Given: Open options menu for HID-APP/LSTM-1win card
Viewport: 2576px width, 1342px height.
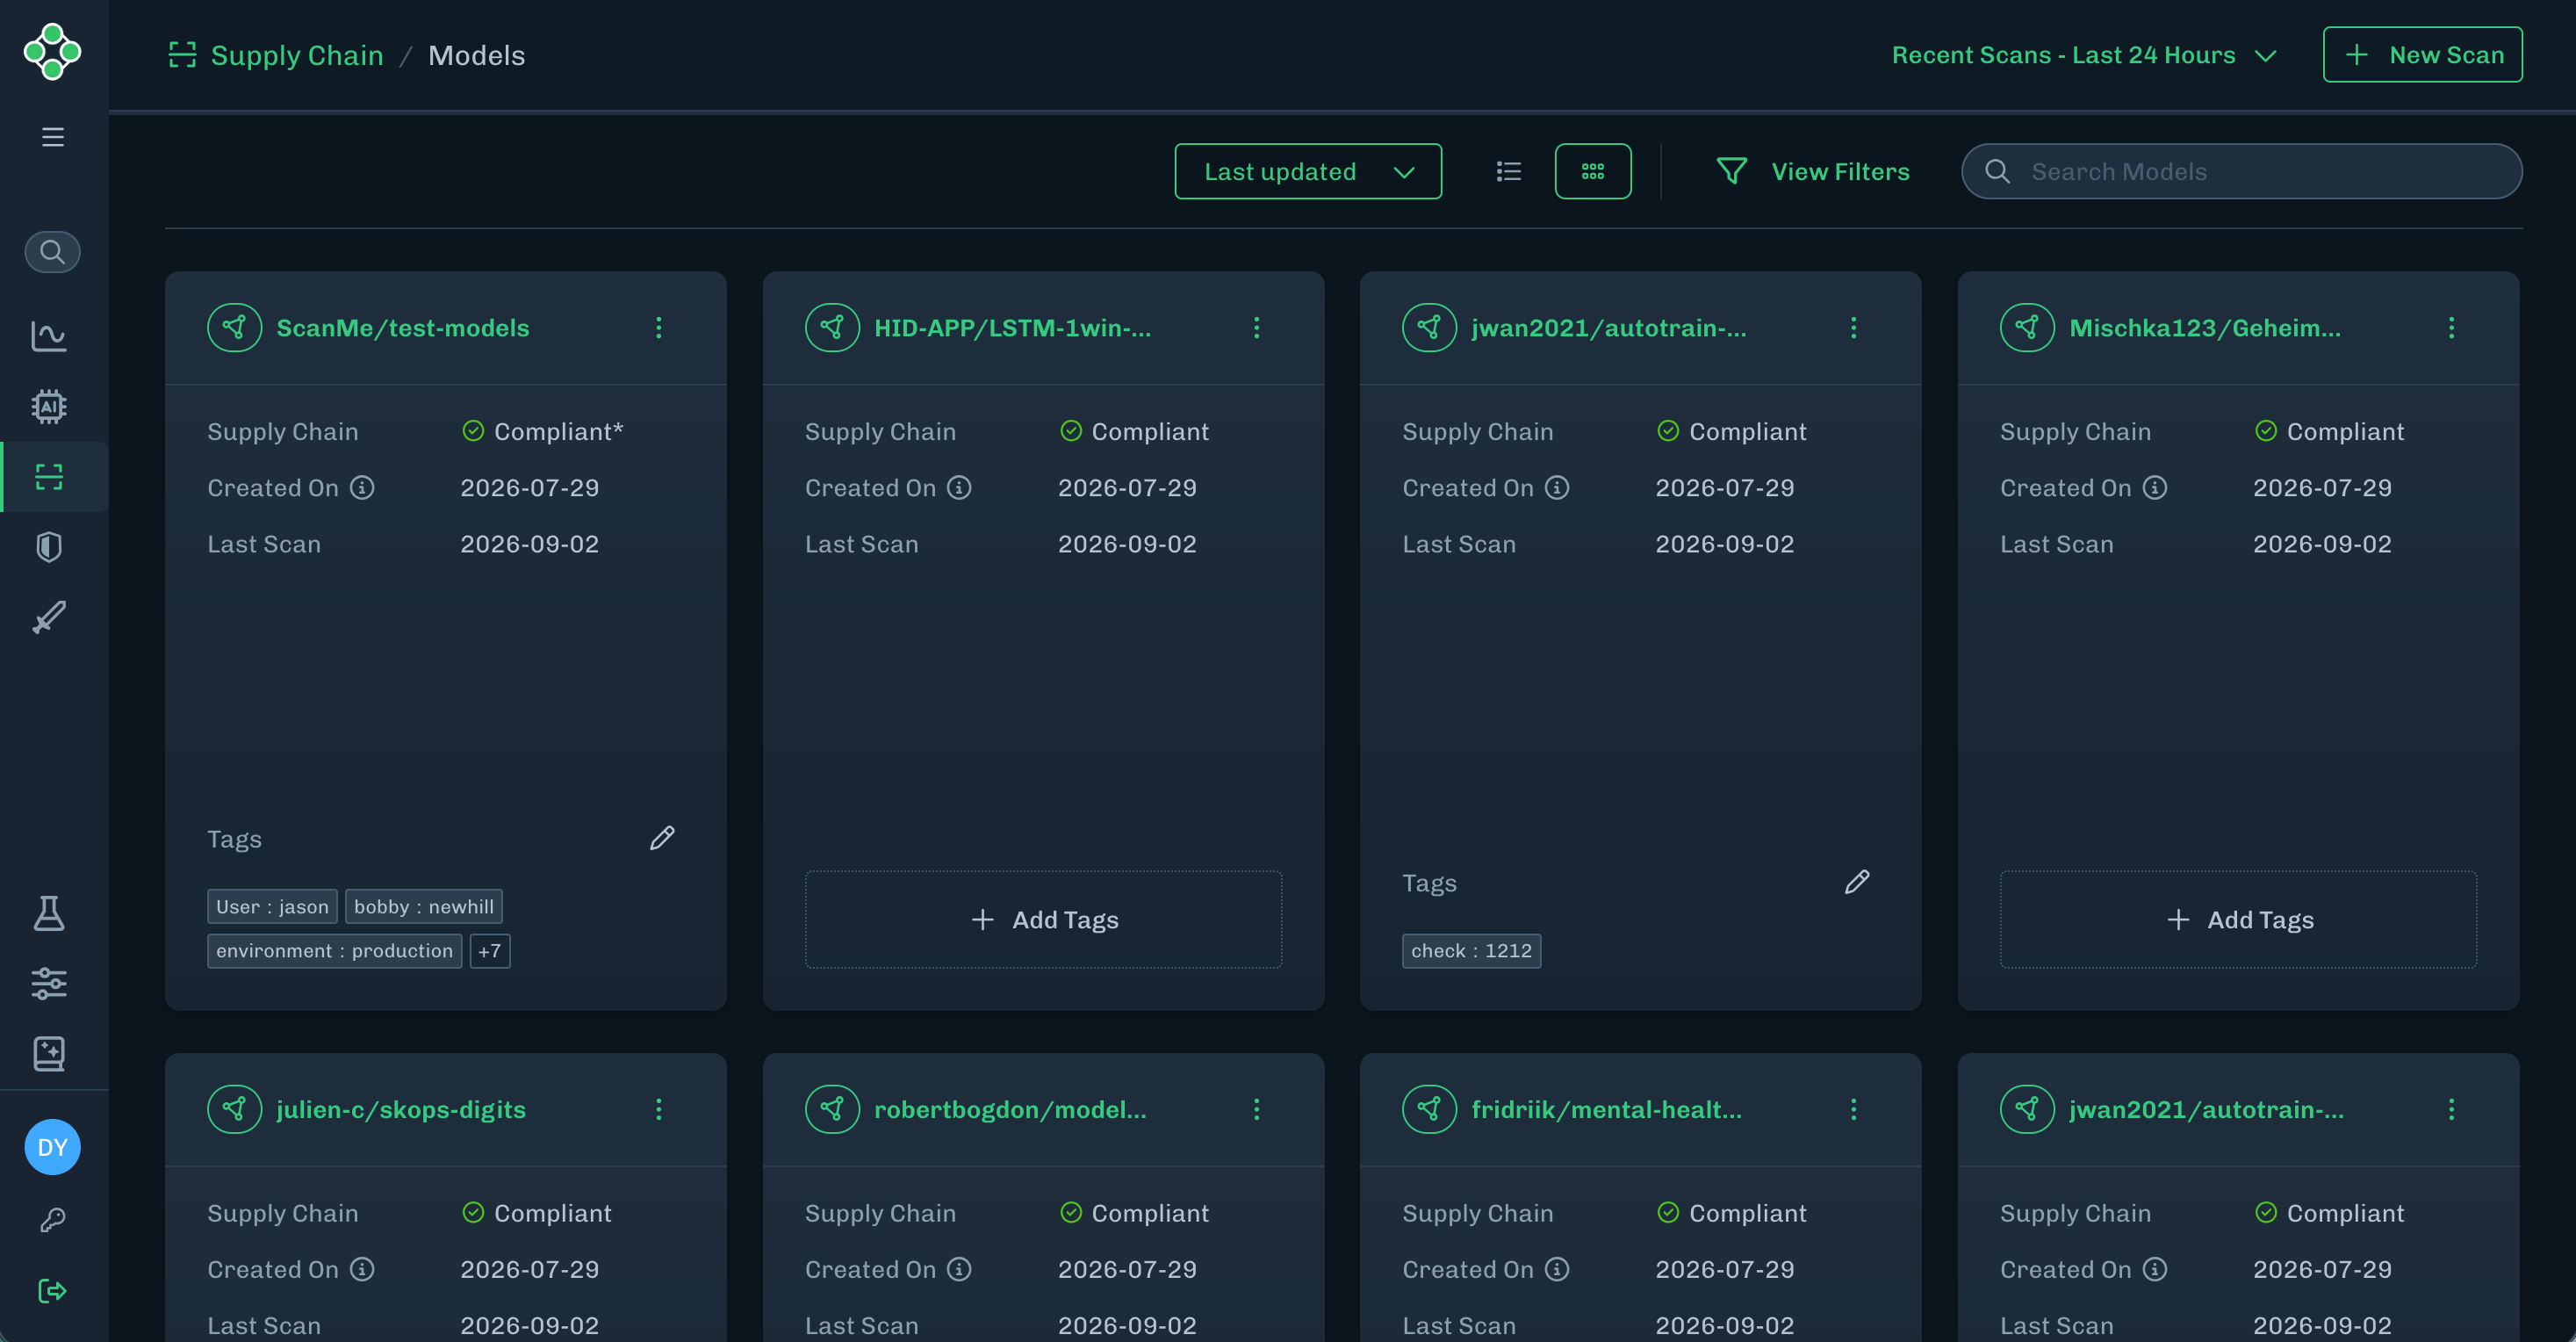Looking at the screenshot, I should pyautogui.click(x=1257, y=328).
